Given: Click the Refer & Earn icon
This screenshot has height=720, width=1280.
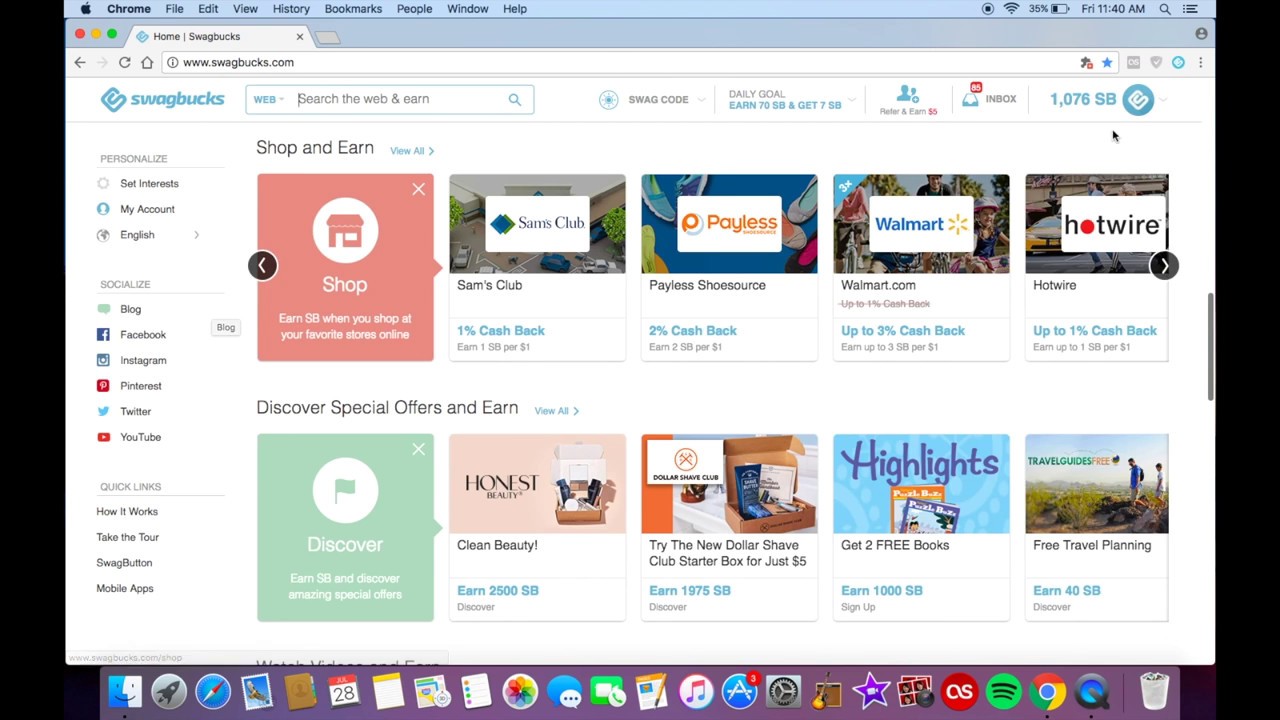Looking at the screenshot, I should pos(908,94).
